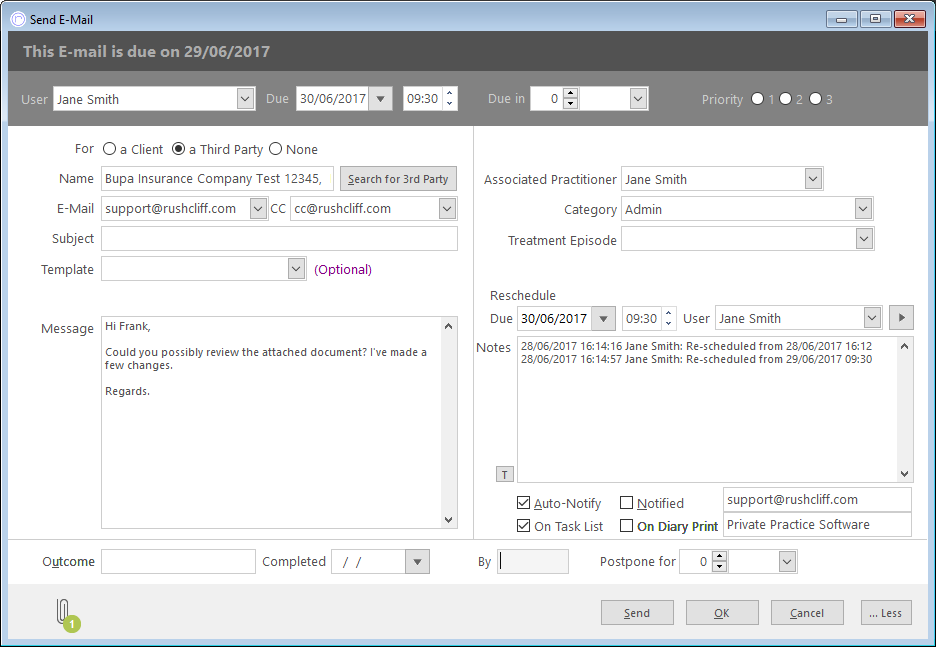
Task: Open the Completed date dropdown
Action: pos(417,562)
